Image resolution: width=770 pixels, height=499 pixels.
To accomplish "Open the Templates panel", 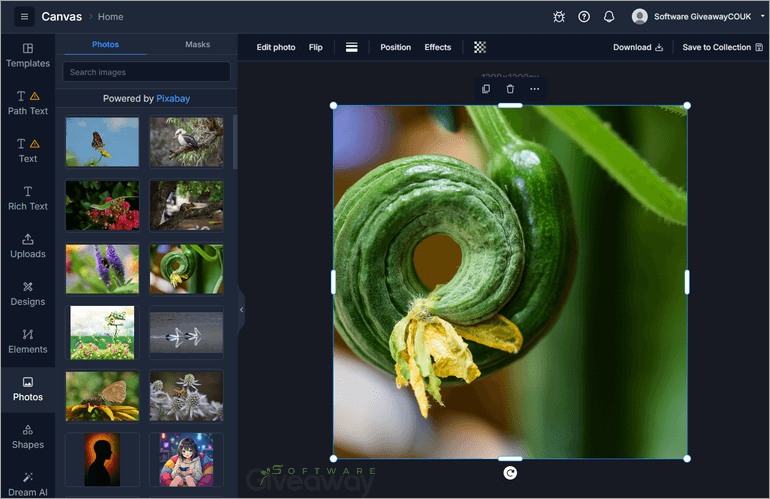I will point(28,56).
